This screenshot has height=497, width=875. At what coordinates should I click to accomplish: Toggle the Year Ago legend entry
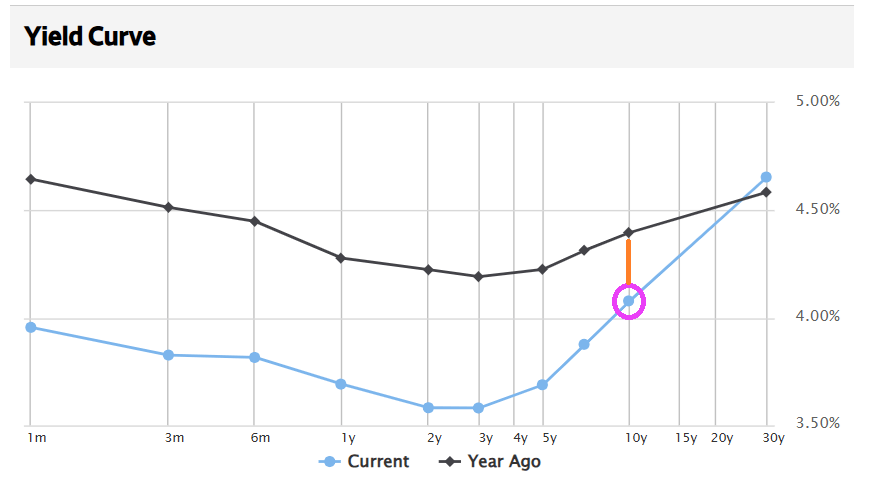(x=489, y=462)
